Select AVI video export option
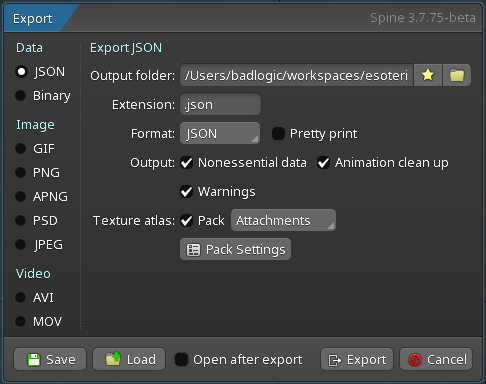This screenshot has height=384, width=486. 21,297
